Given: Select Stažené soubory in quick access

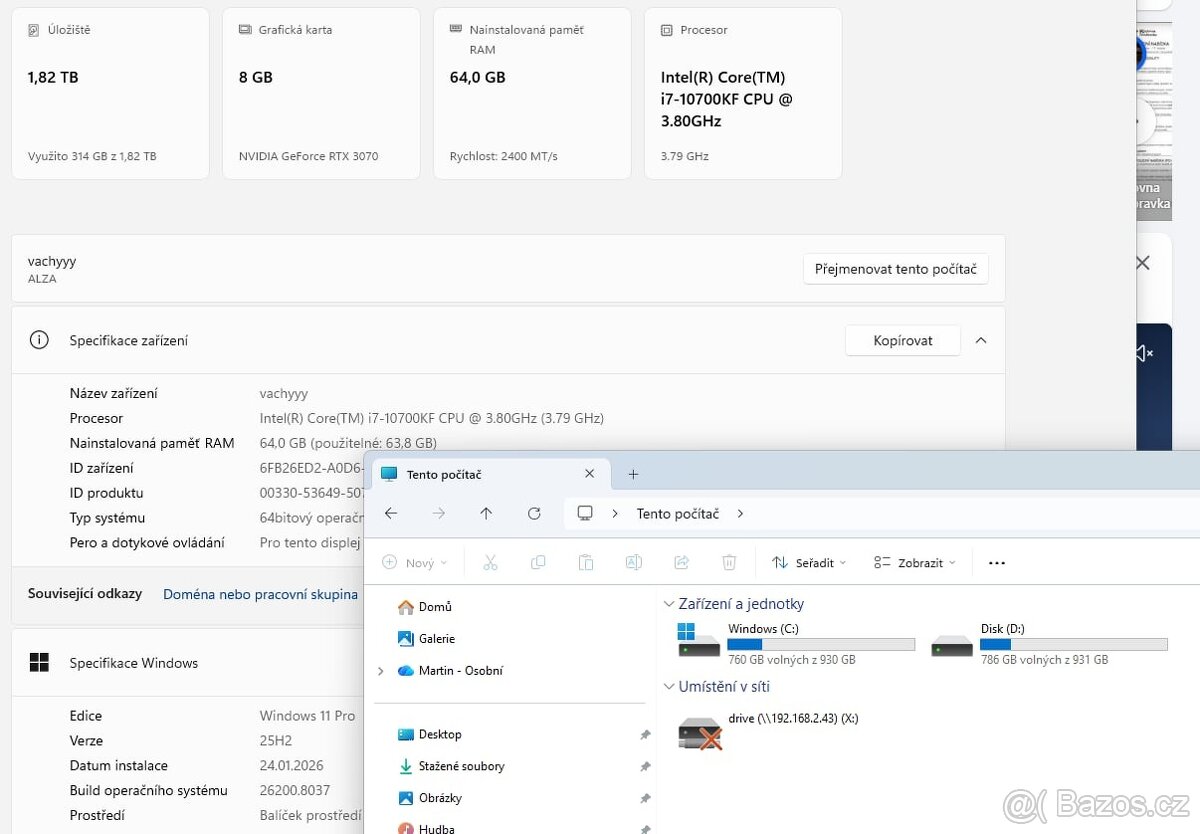Looking at the screenshot, I should 451,767.
